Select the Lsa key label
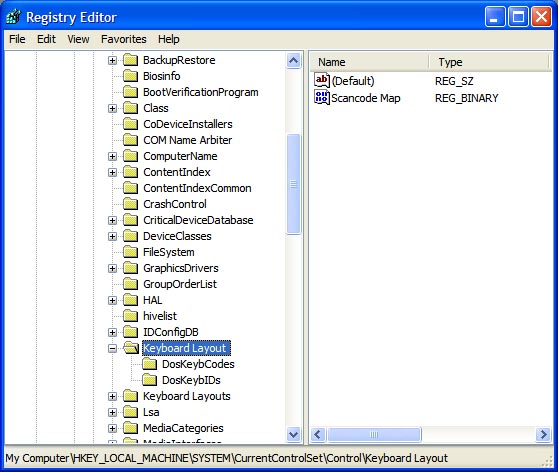The height and width of the screenshot is (472, 558). tap(151, 412)
